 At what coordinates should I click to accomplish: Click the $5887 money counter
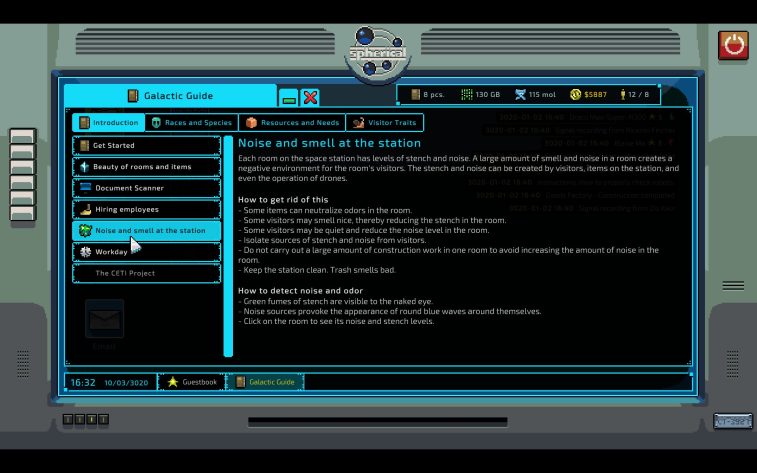[588, 95]
